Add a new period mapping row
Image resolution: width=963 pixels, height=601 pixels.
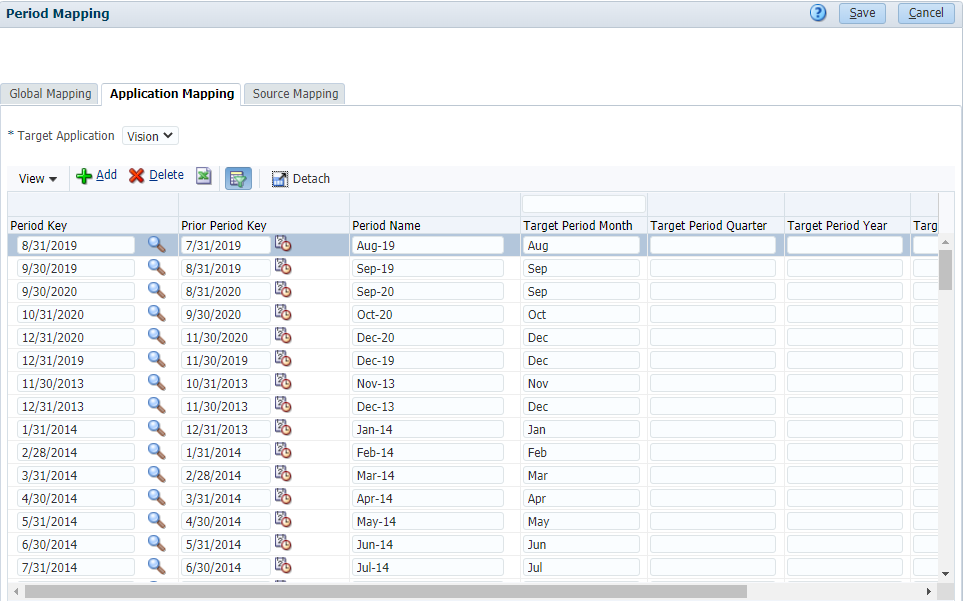(x=96, y=175)
